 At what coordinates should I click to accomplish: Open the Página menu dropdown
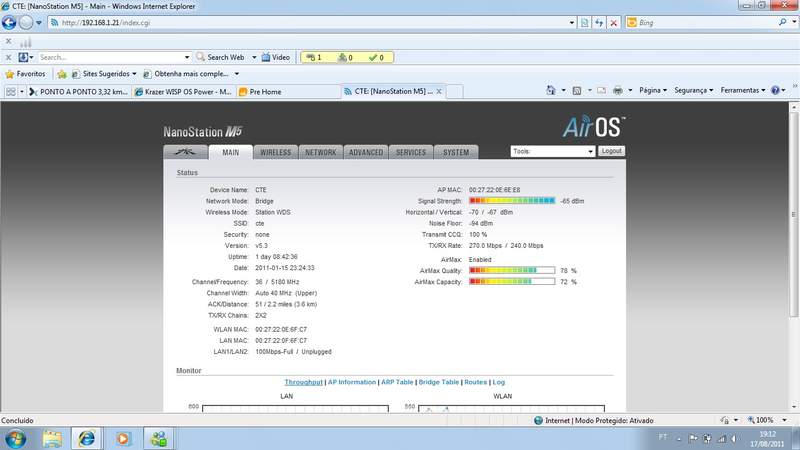pyautogui.click(x=653, y=90)
